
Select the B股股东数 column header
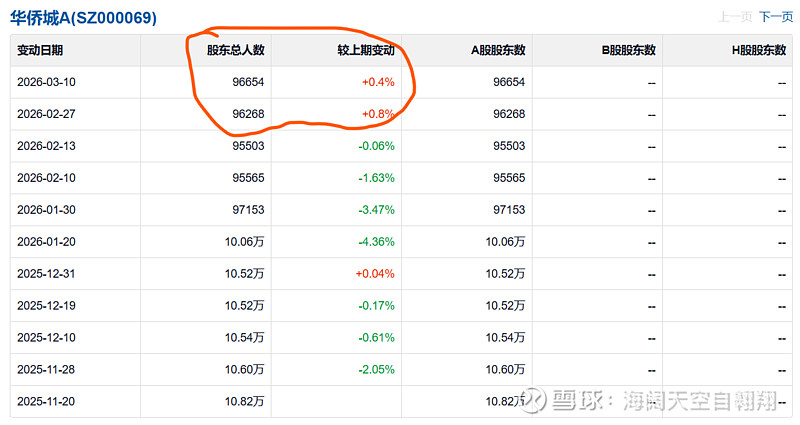click(x=629, y=50)
